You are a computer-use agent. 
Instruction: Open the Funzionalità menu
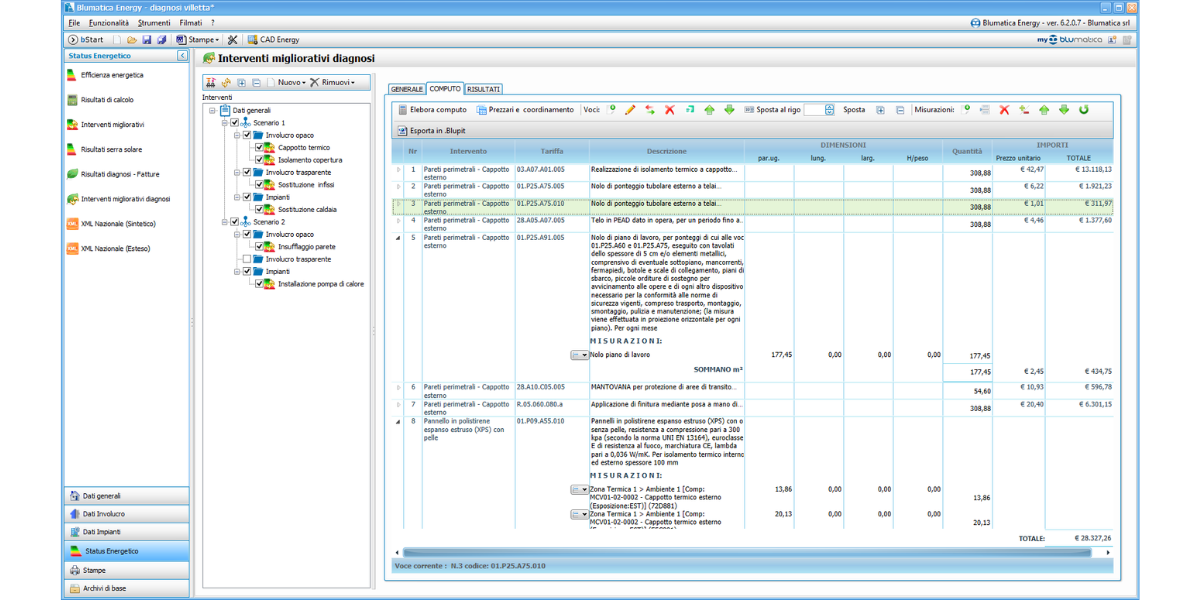(x=108, y=22)
